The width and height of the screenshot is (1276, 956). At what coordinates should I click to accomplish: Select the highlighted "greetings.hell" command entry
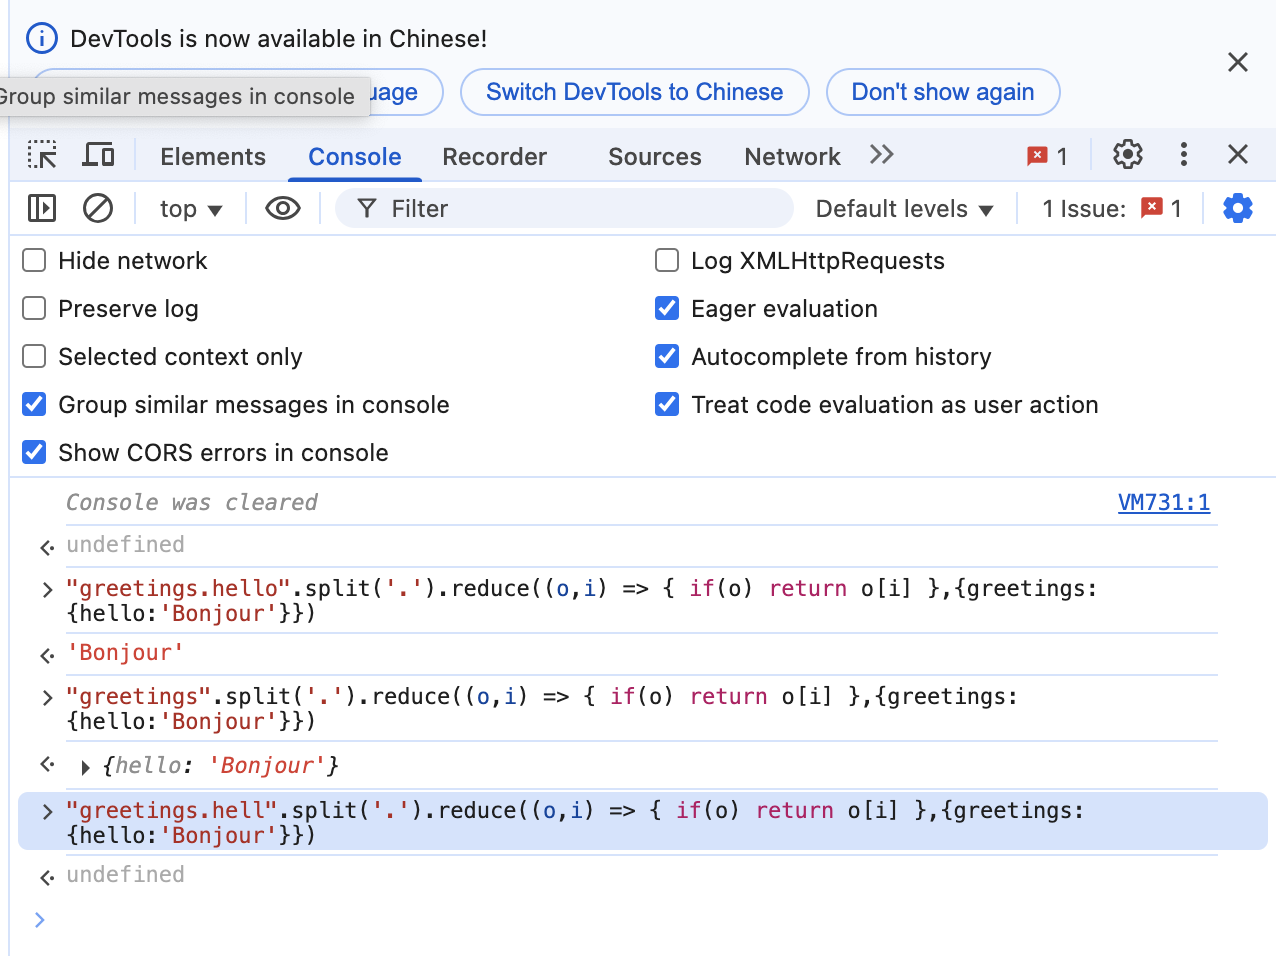tap(643, 822)
